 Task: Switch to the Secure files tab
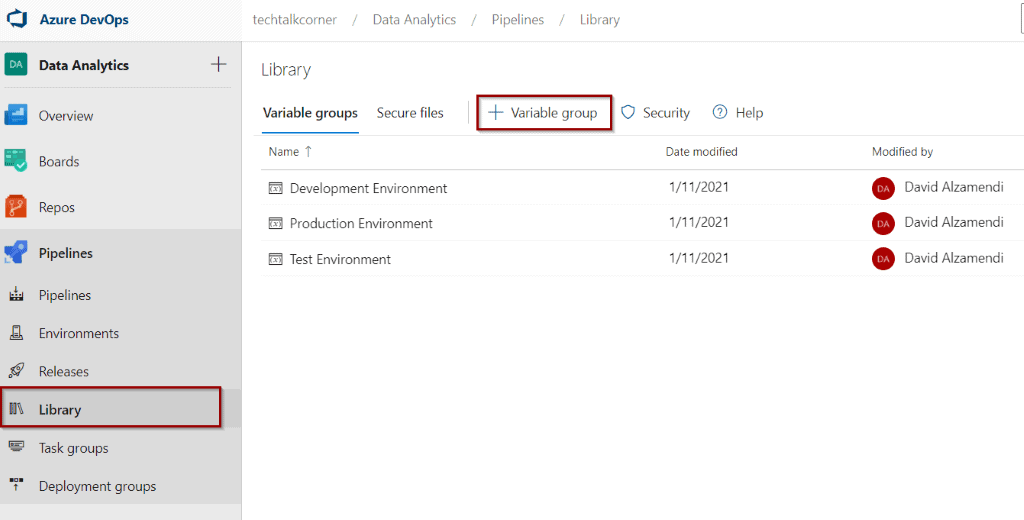410,113
